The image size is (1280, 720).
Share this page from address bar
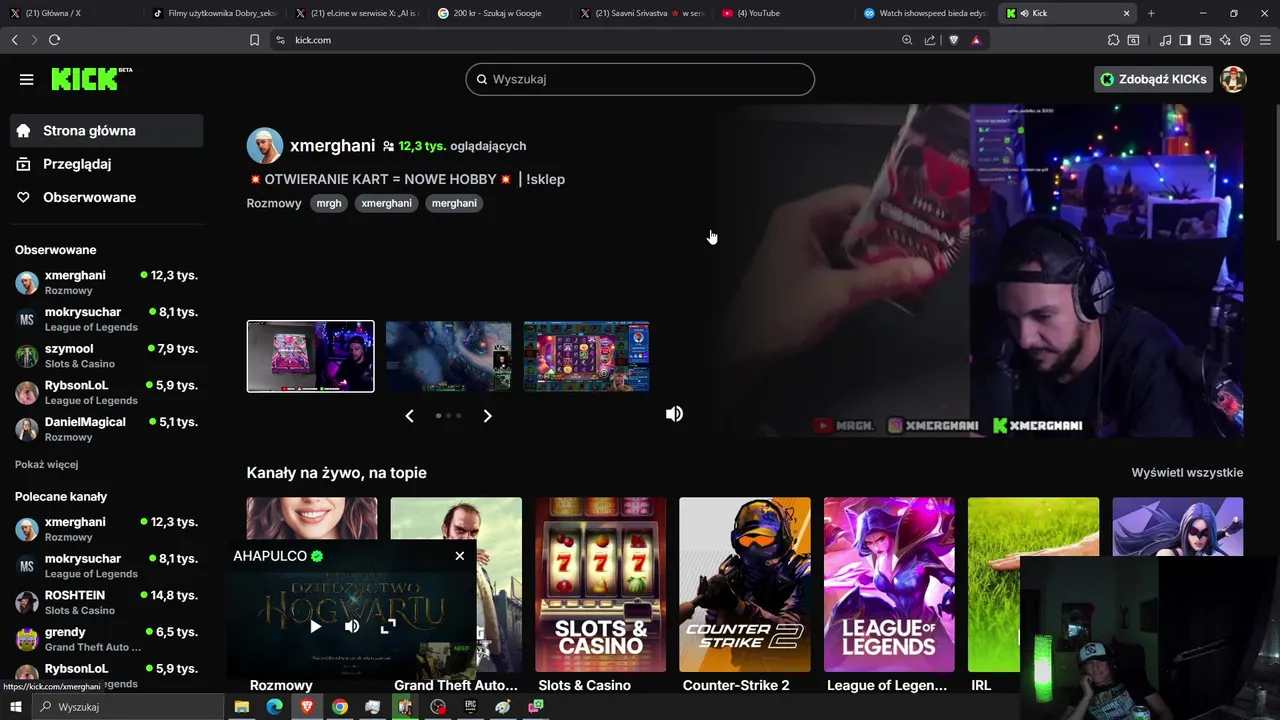pyautogui.click(x=930, y=40)
